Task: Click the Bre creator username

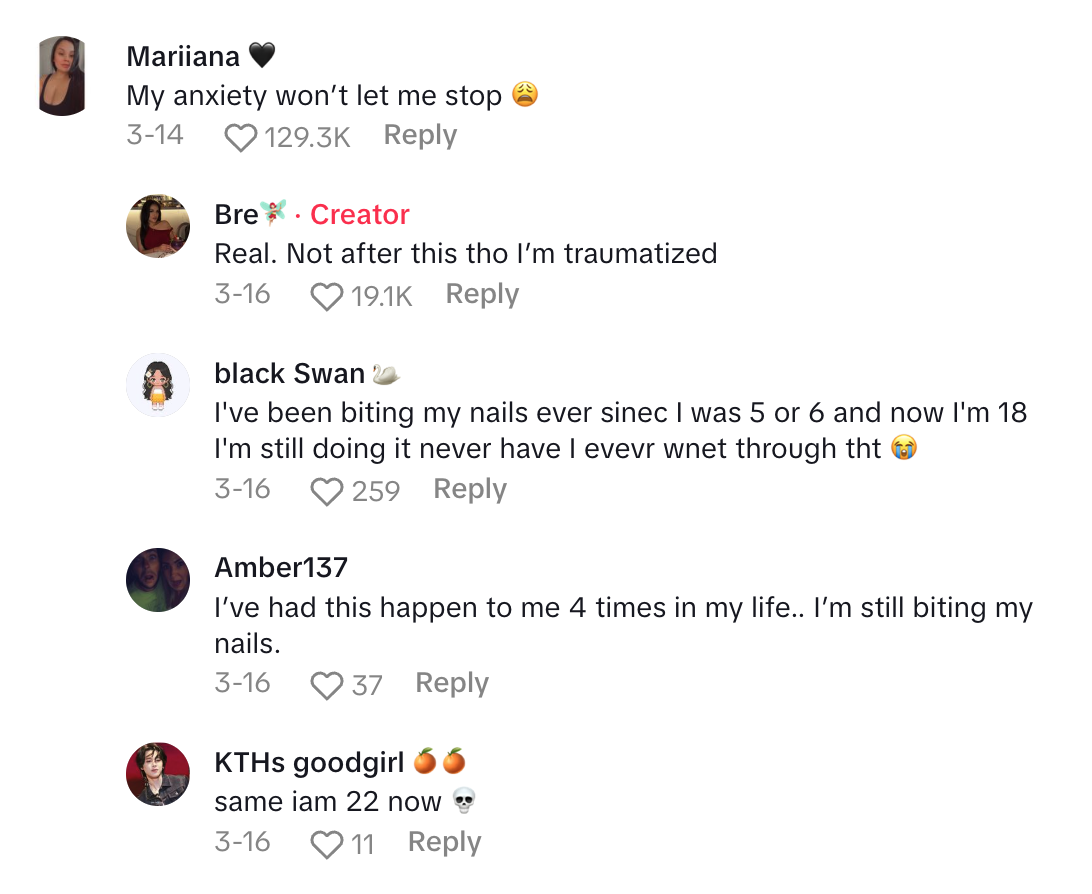Action: [x=237, y=215]
